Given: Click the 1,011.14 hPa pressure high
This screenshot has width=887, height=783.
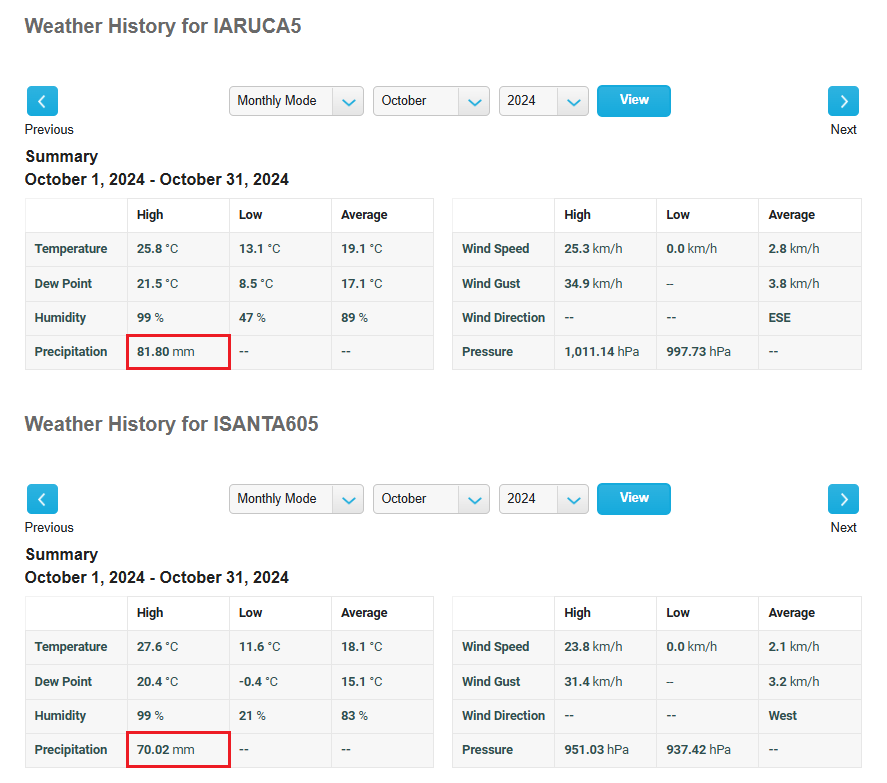Looking at the screenshot, I should 601,352.
